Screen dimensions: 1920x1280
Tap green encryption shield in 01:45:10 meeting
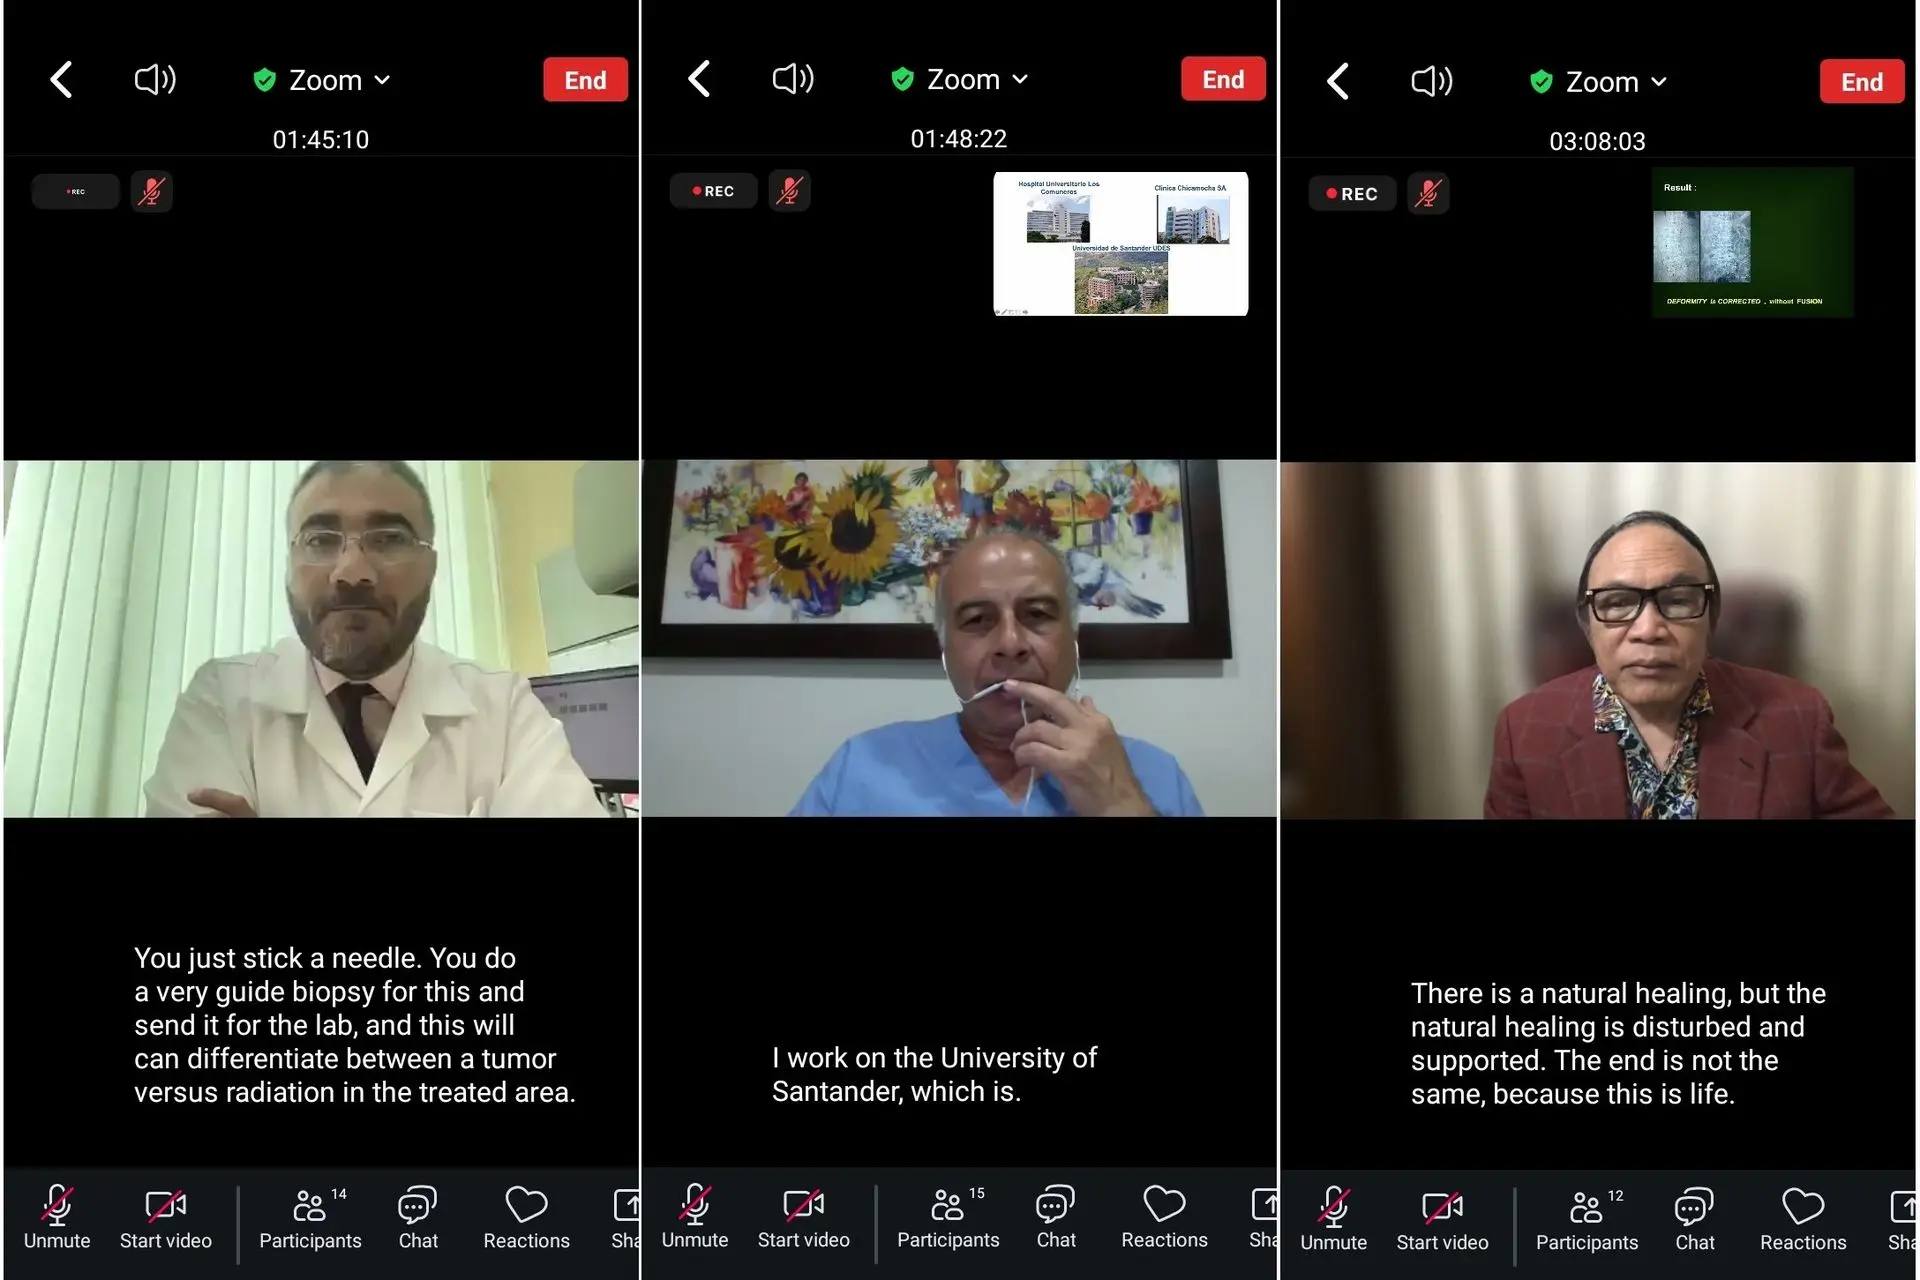tap(265, 80)
